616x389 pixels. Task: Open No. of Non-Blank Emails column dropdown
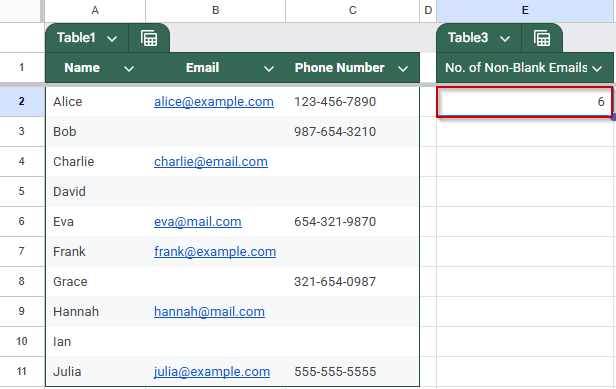point(597,69)
